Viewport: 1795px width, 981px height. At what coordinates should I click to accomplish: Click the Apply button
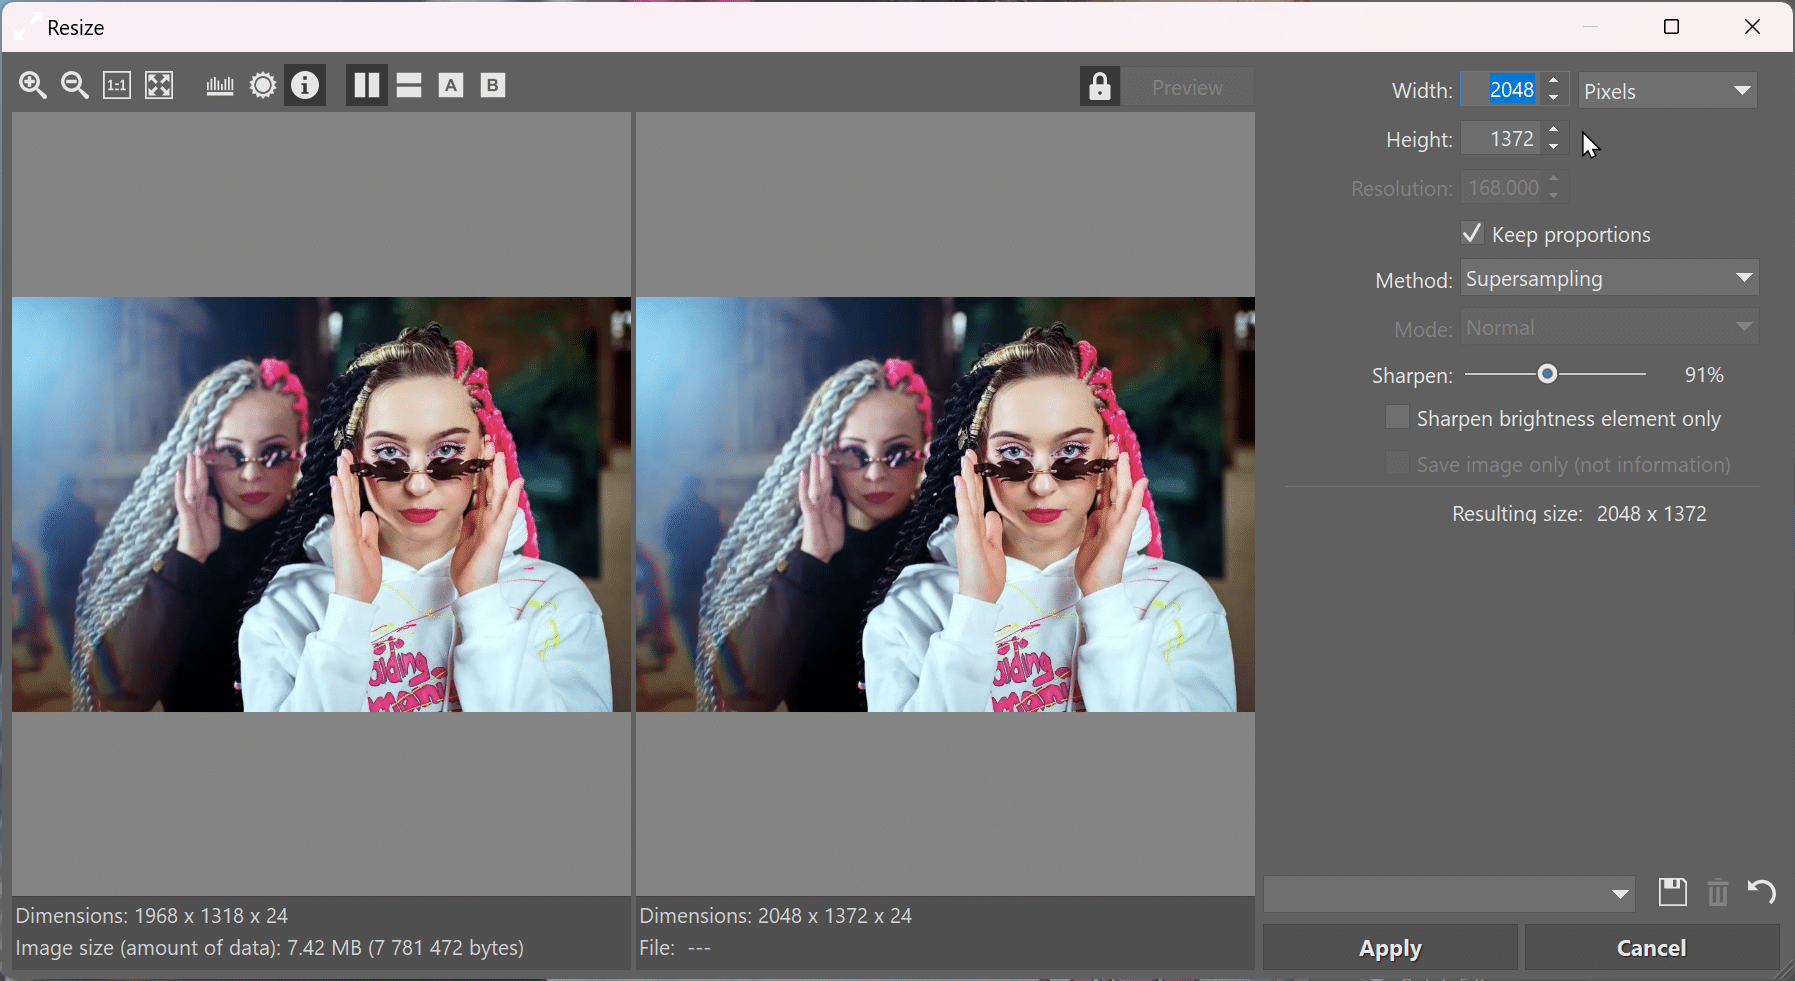pos(1389,948)
